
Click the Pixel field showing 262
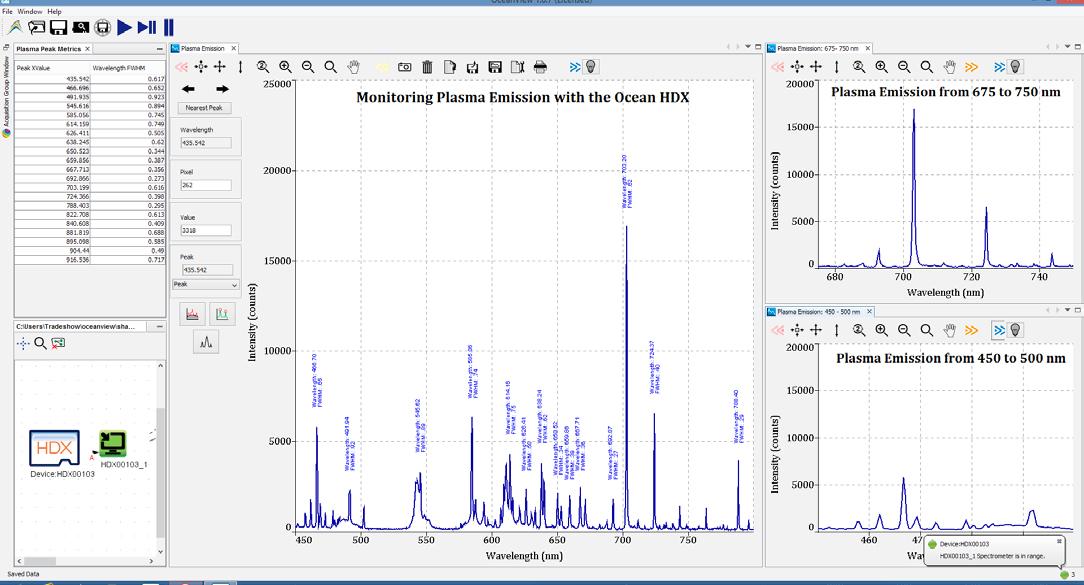pos(206,185)
